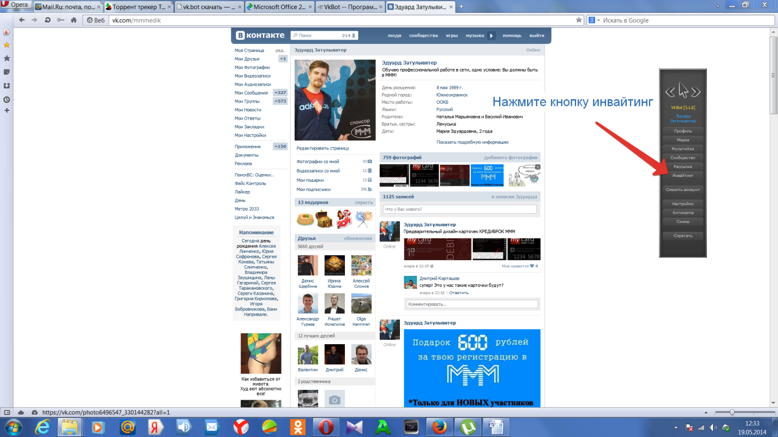The width and height of the screenshot is (778, 437).
Task: Open uTorrent from taskbar
Action: tap(468, 427)
